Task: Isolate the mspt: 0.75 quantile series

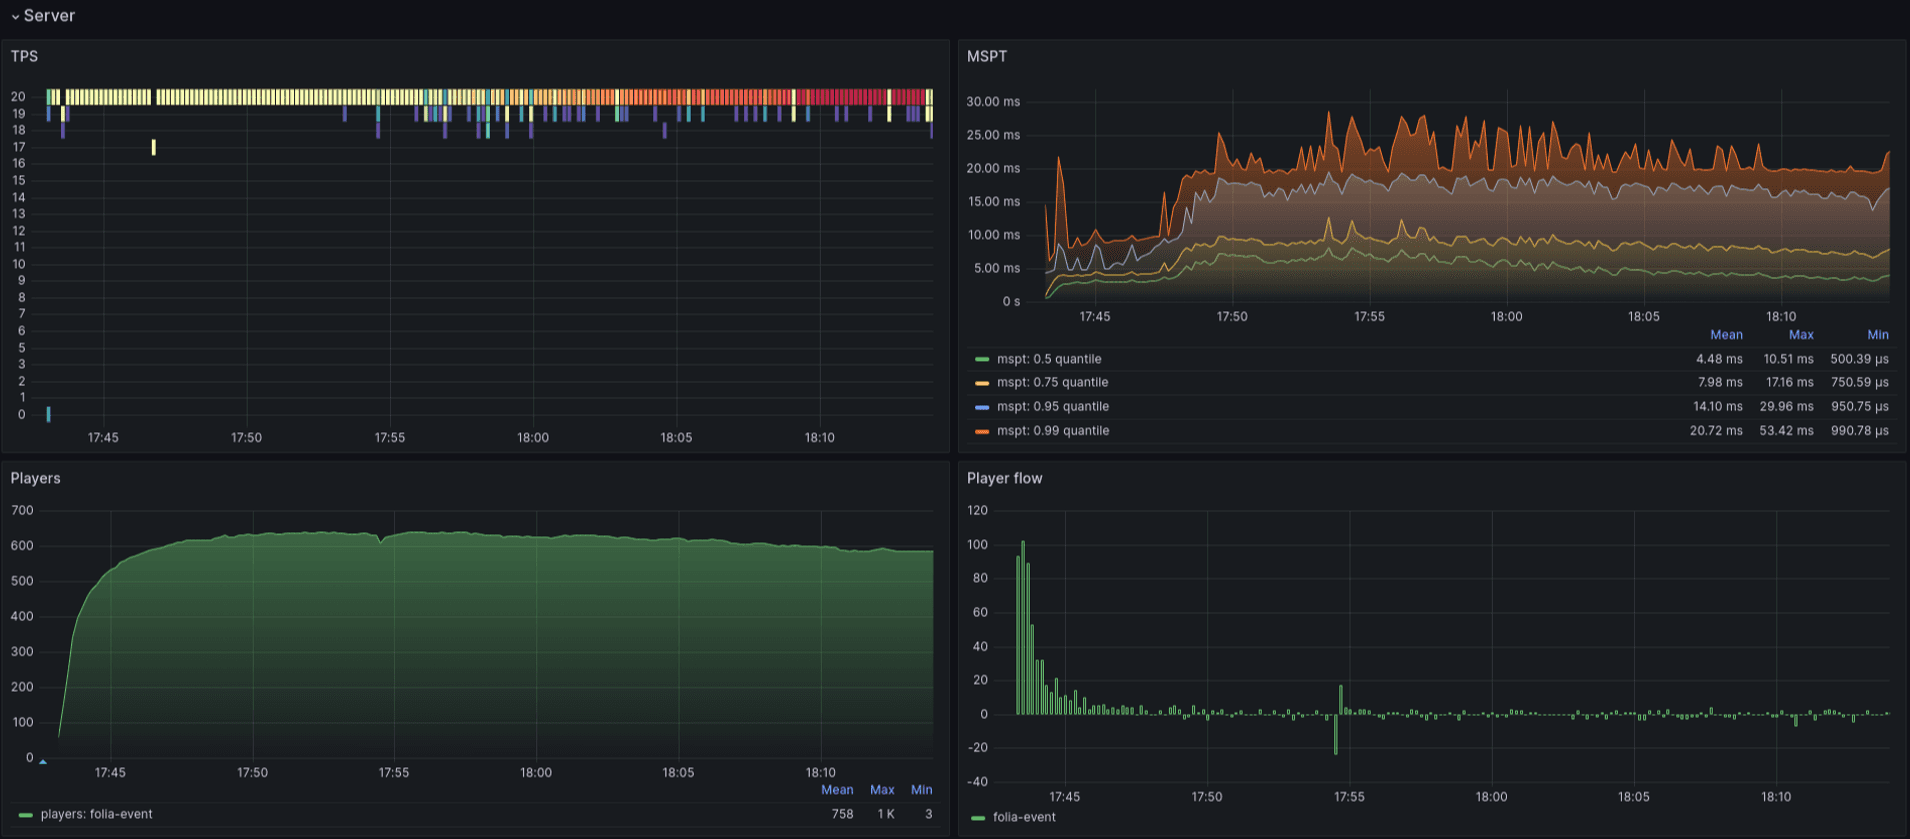Action: coord(1052,382)
